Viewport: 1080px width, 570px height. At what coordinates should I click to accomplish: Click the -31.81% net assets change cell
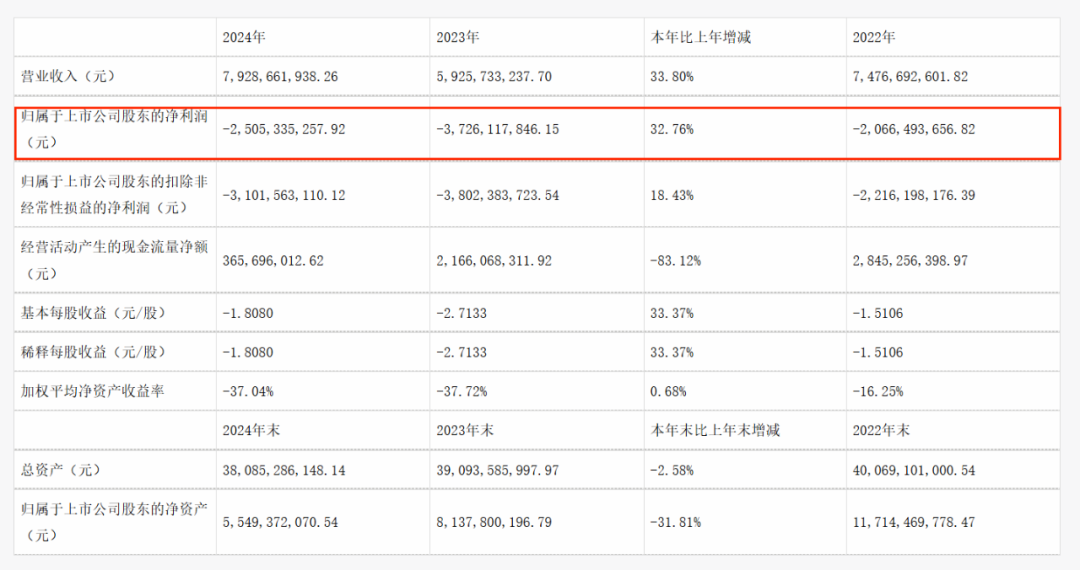point(675,522)
